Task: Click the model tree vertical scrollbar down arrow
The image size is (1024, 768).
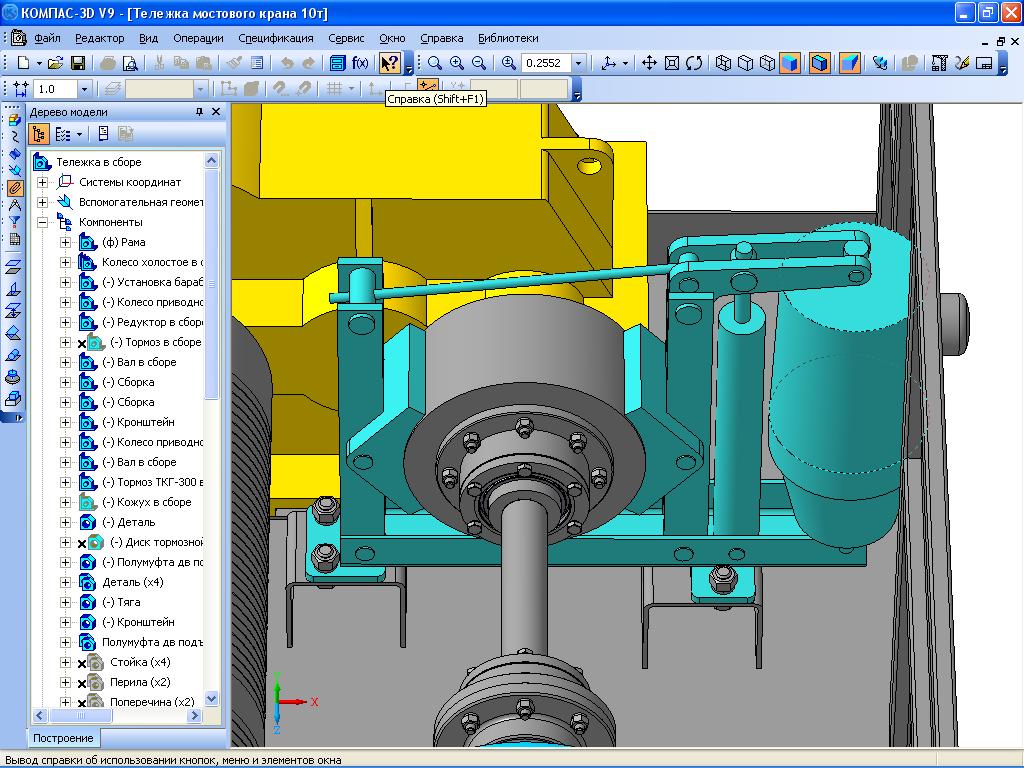Action: coord(211,699)
